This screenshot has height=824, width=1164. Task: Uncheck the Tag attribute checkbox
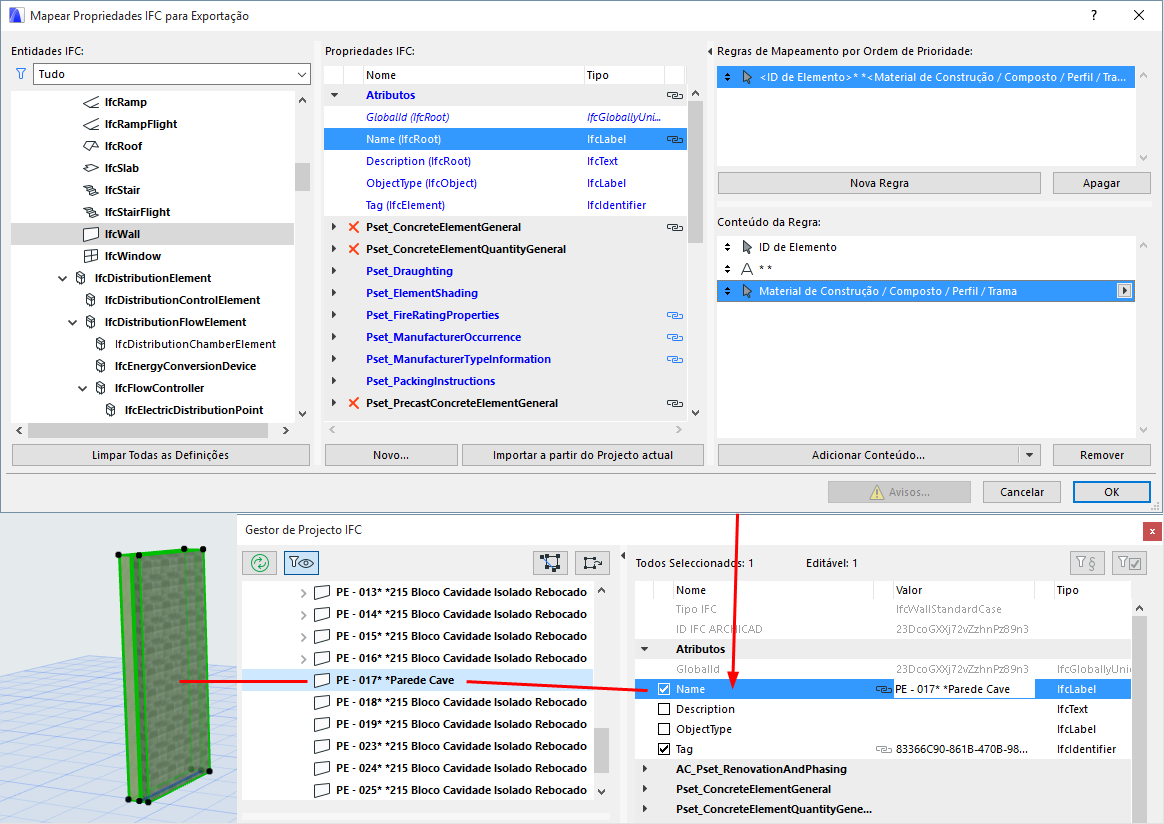click(664, 749)
